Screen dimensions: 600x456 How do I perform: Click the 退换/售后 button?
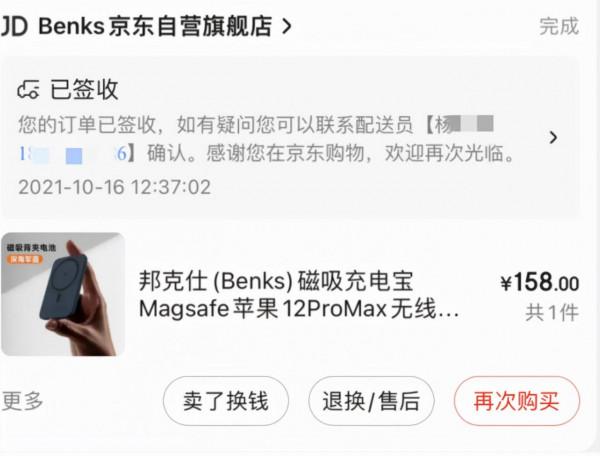pos(371,401)
